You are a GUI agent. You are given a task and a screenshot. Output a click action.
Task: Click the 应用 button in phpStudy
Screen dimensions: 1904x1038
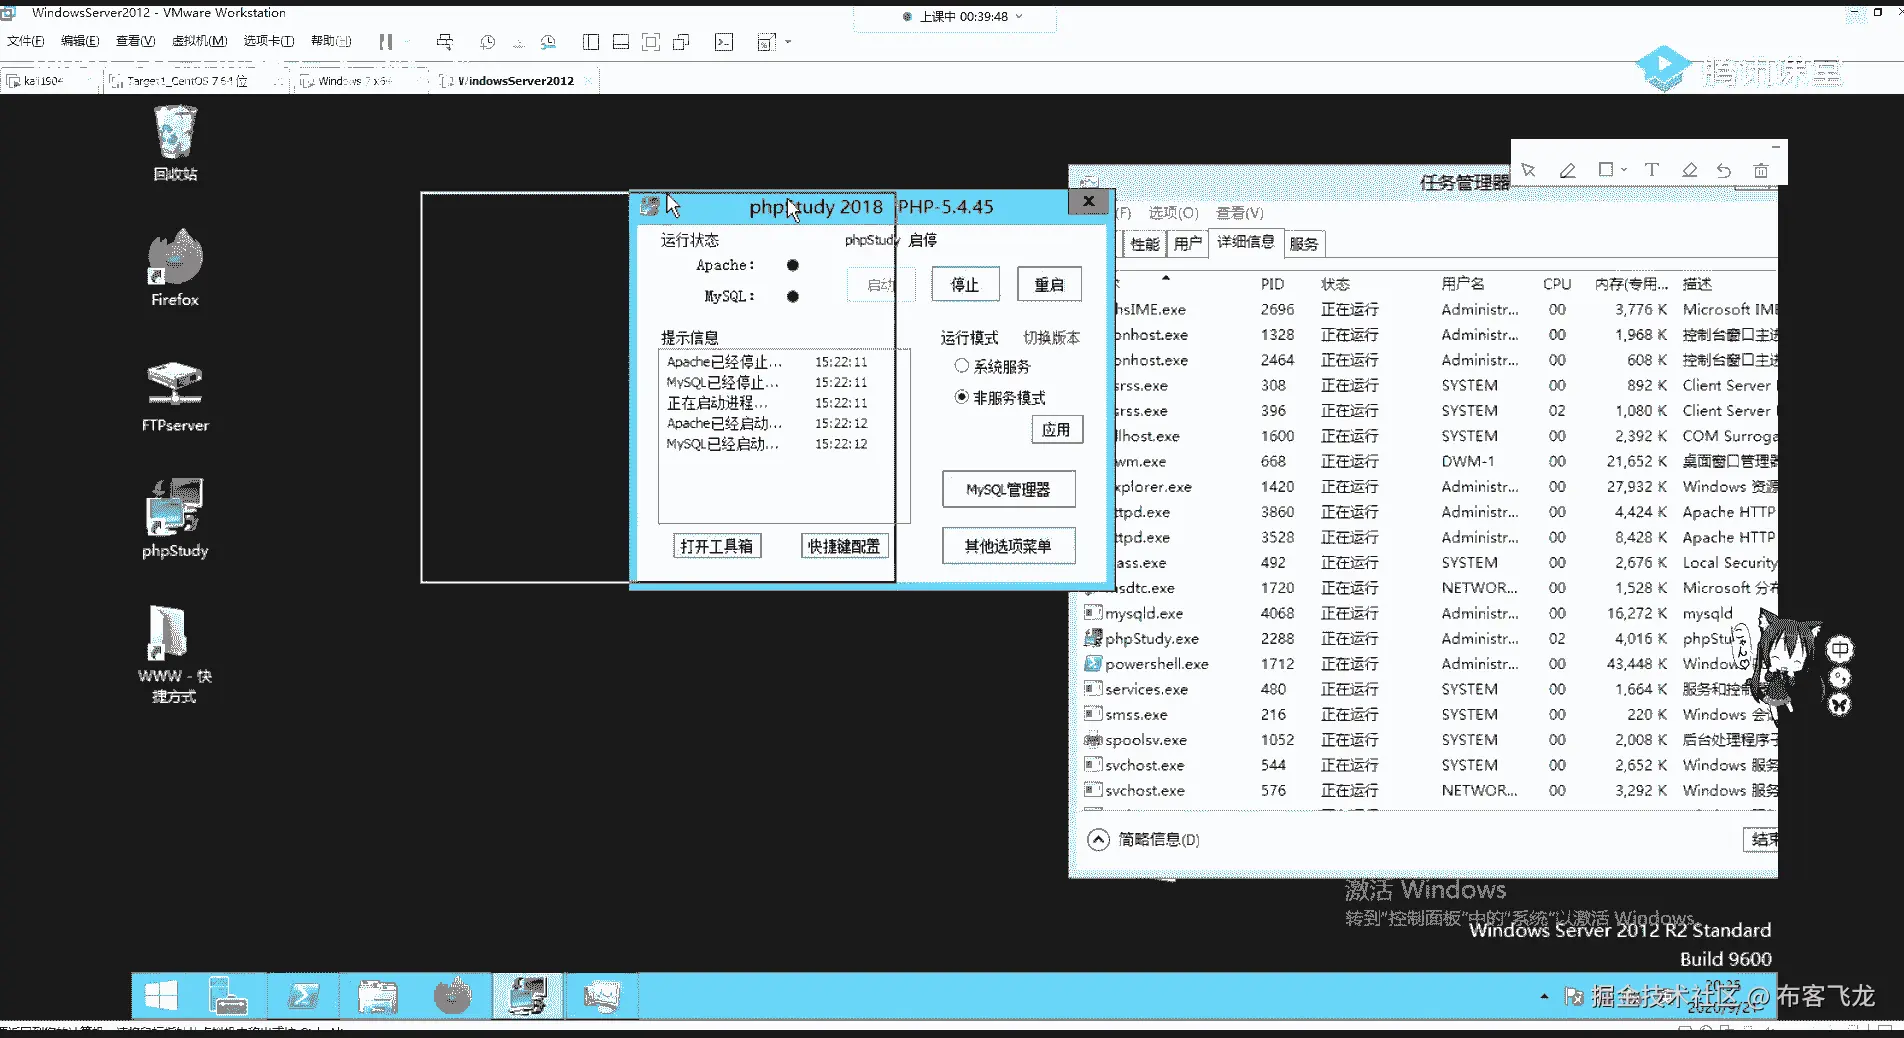pyautogui.click(x=1056, y=429)
